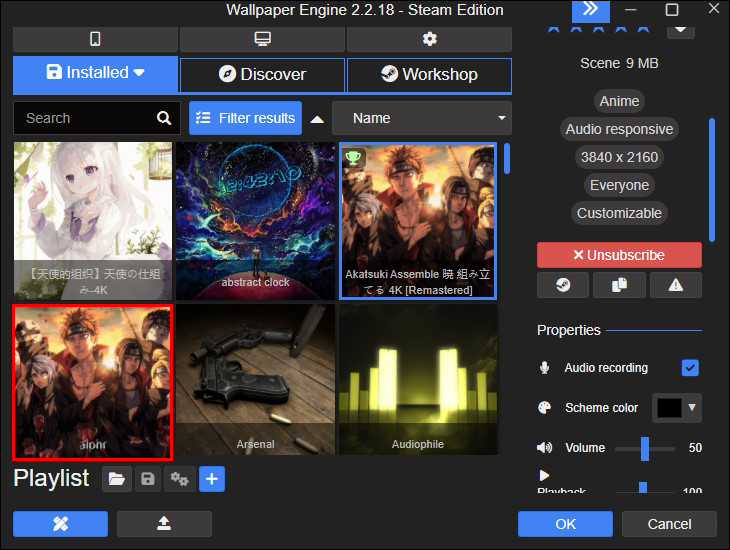This screenshot has height=550, width=730.
Task: Click the palette Scheme color icon
Action: point(544,408)
